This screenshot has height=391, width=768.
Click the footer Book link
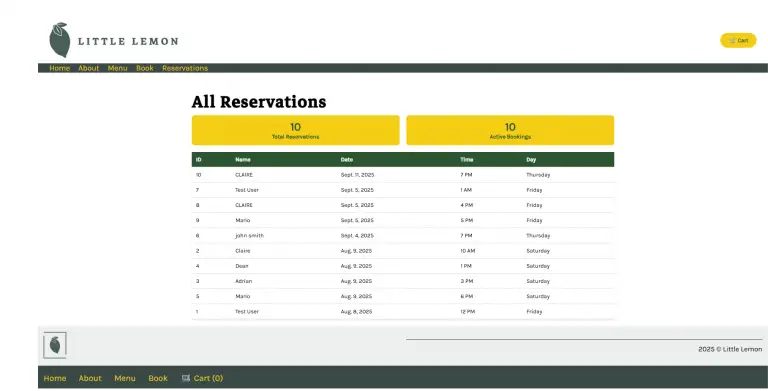[158, 378]
